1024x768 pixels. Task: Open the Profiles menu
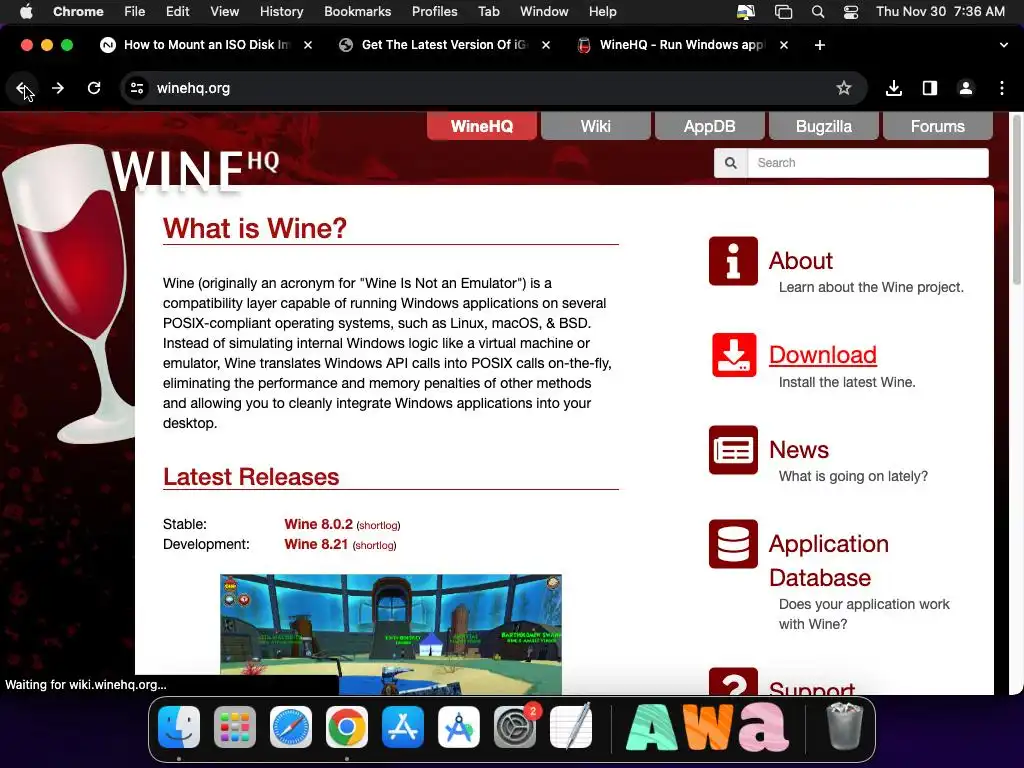tap(434, 11)
